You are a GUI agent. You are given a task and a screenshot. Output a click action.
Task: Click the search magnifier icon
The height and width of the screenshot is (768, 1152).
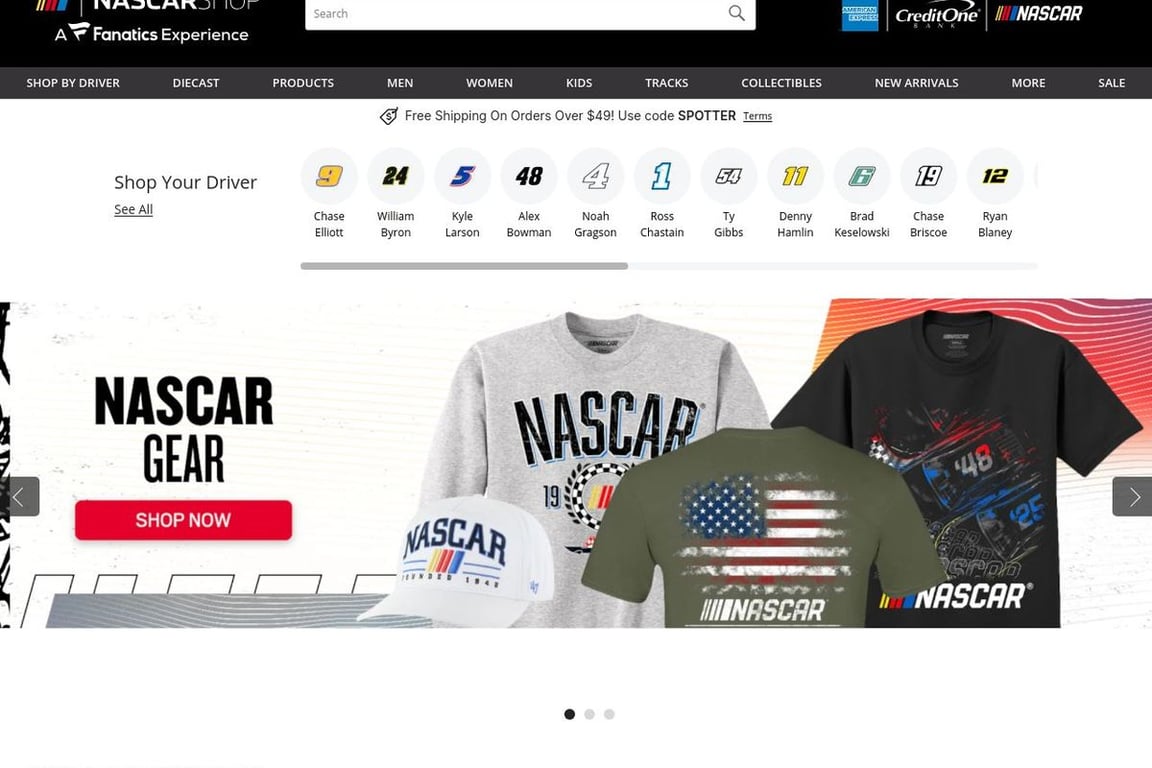(736, 12)
